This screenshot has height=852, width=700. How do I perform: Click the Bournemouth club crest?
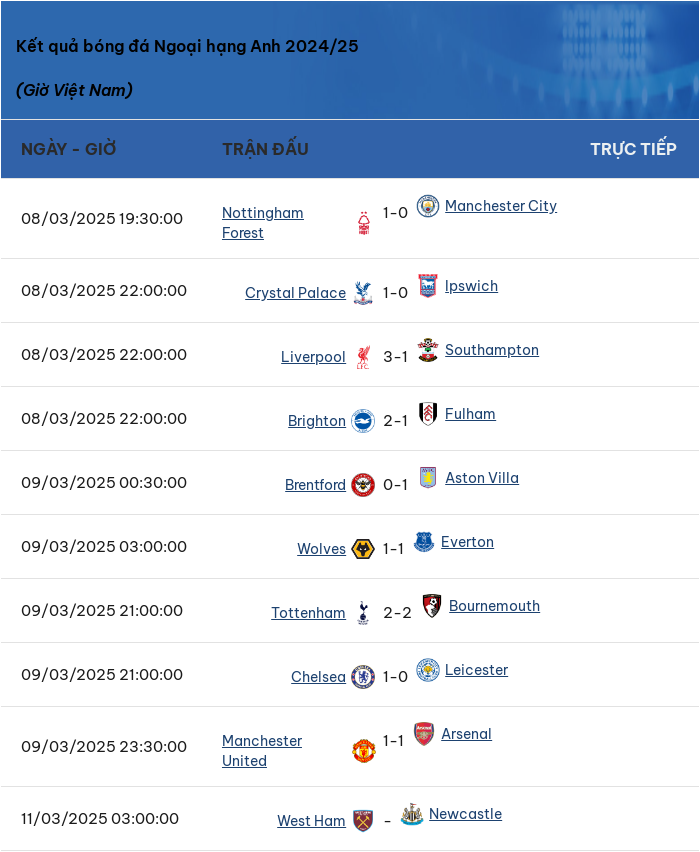click(x=432, y=606)
